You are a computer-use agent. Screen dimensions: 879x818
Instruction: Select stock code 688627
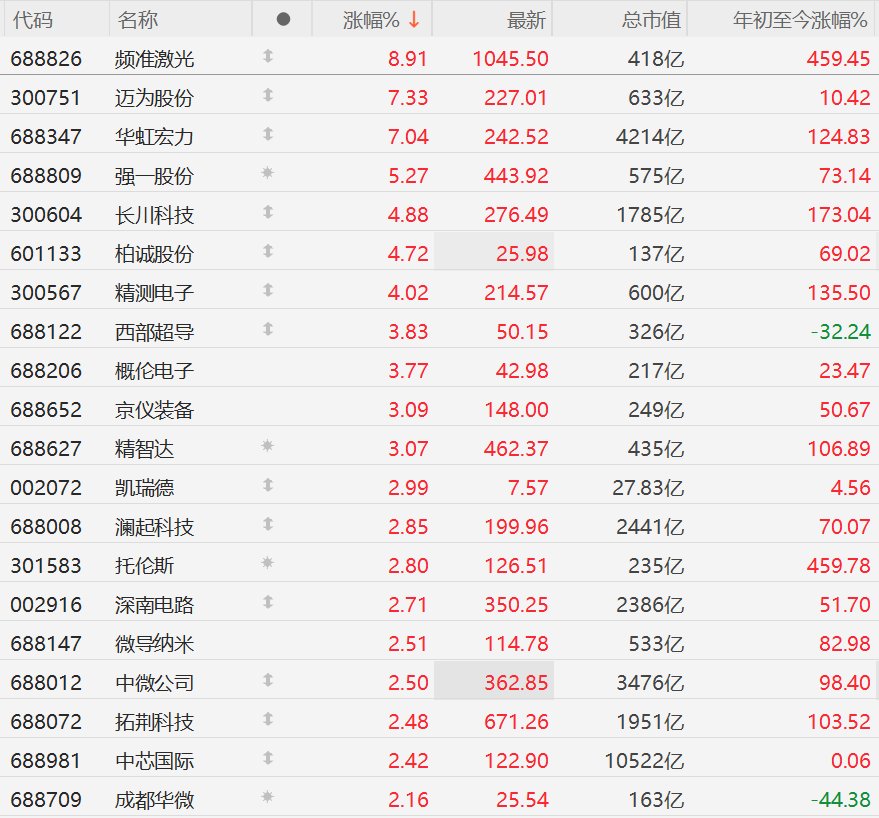pyautogui.click(x=46, y=449)
